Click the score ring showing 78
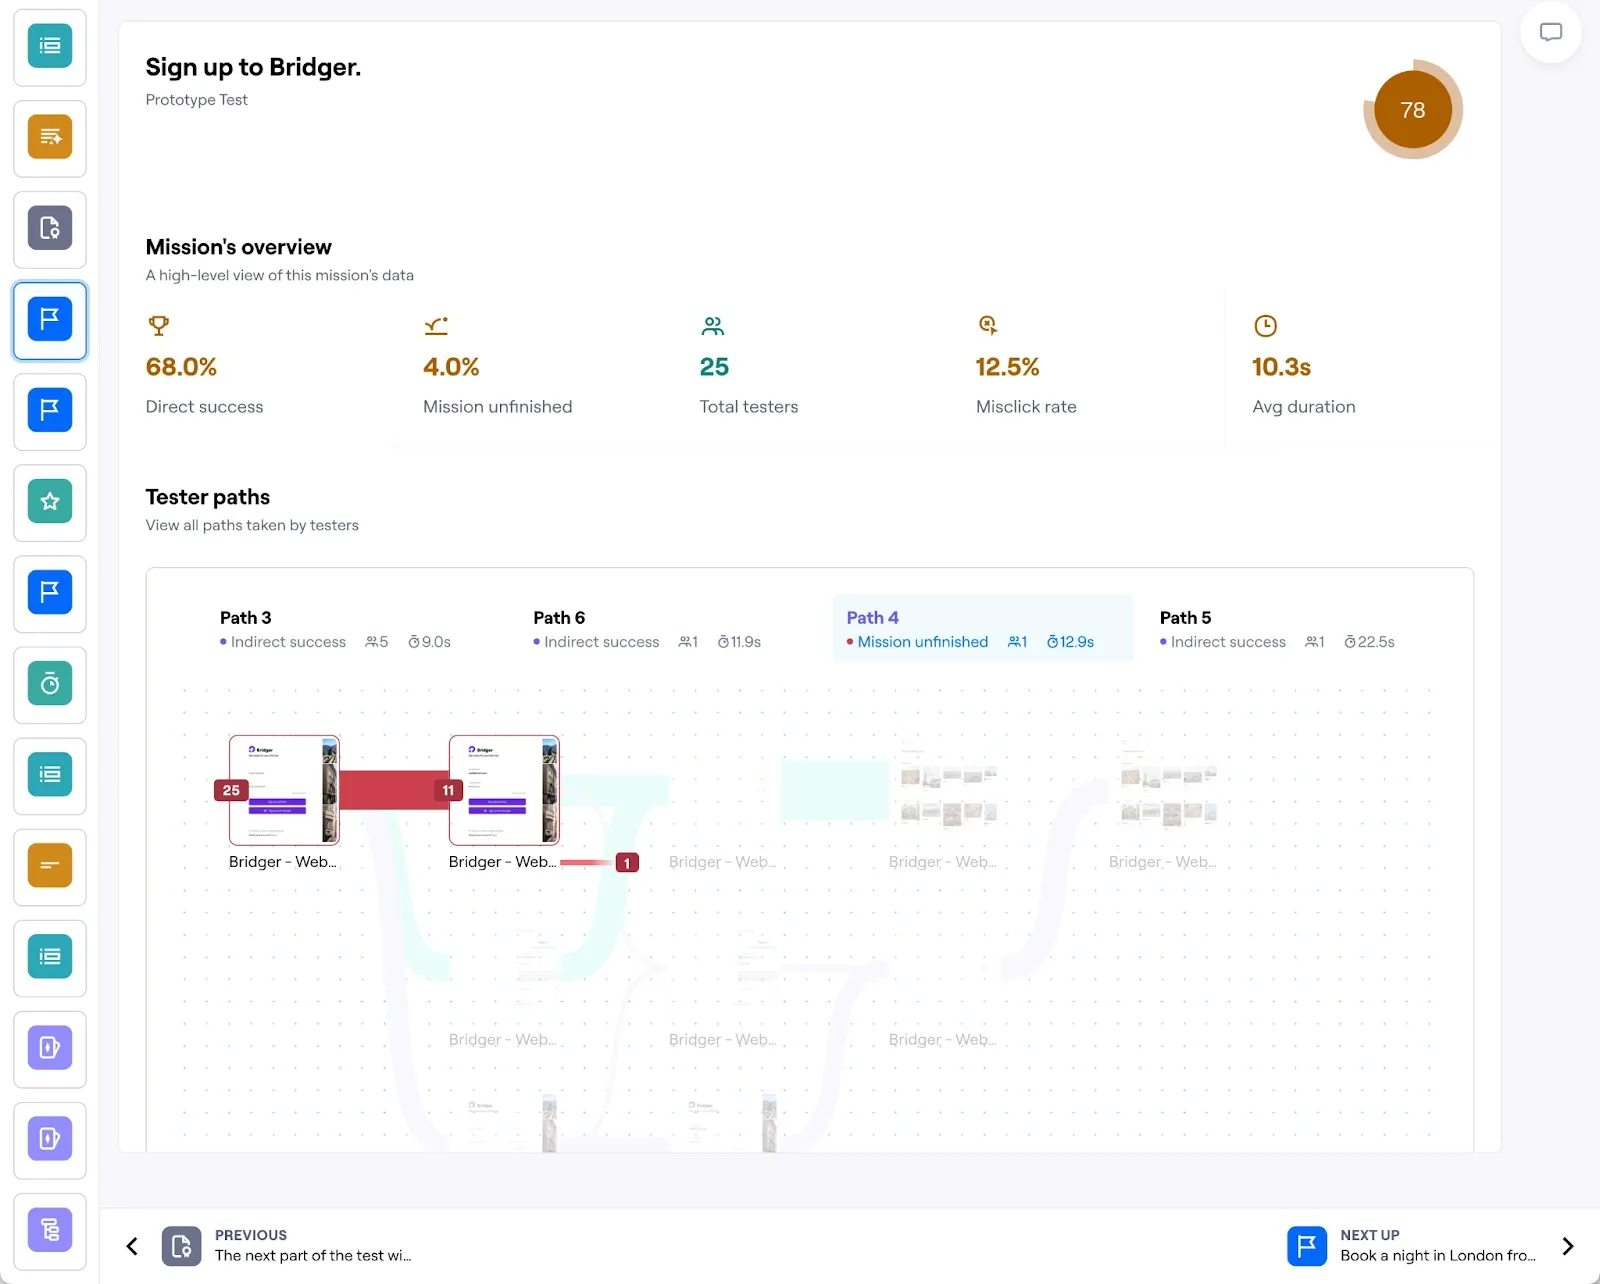This screenshot has height=1284, width=1600. [1413, 110]
